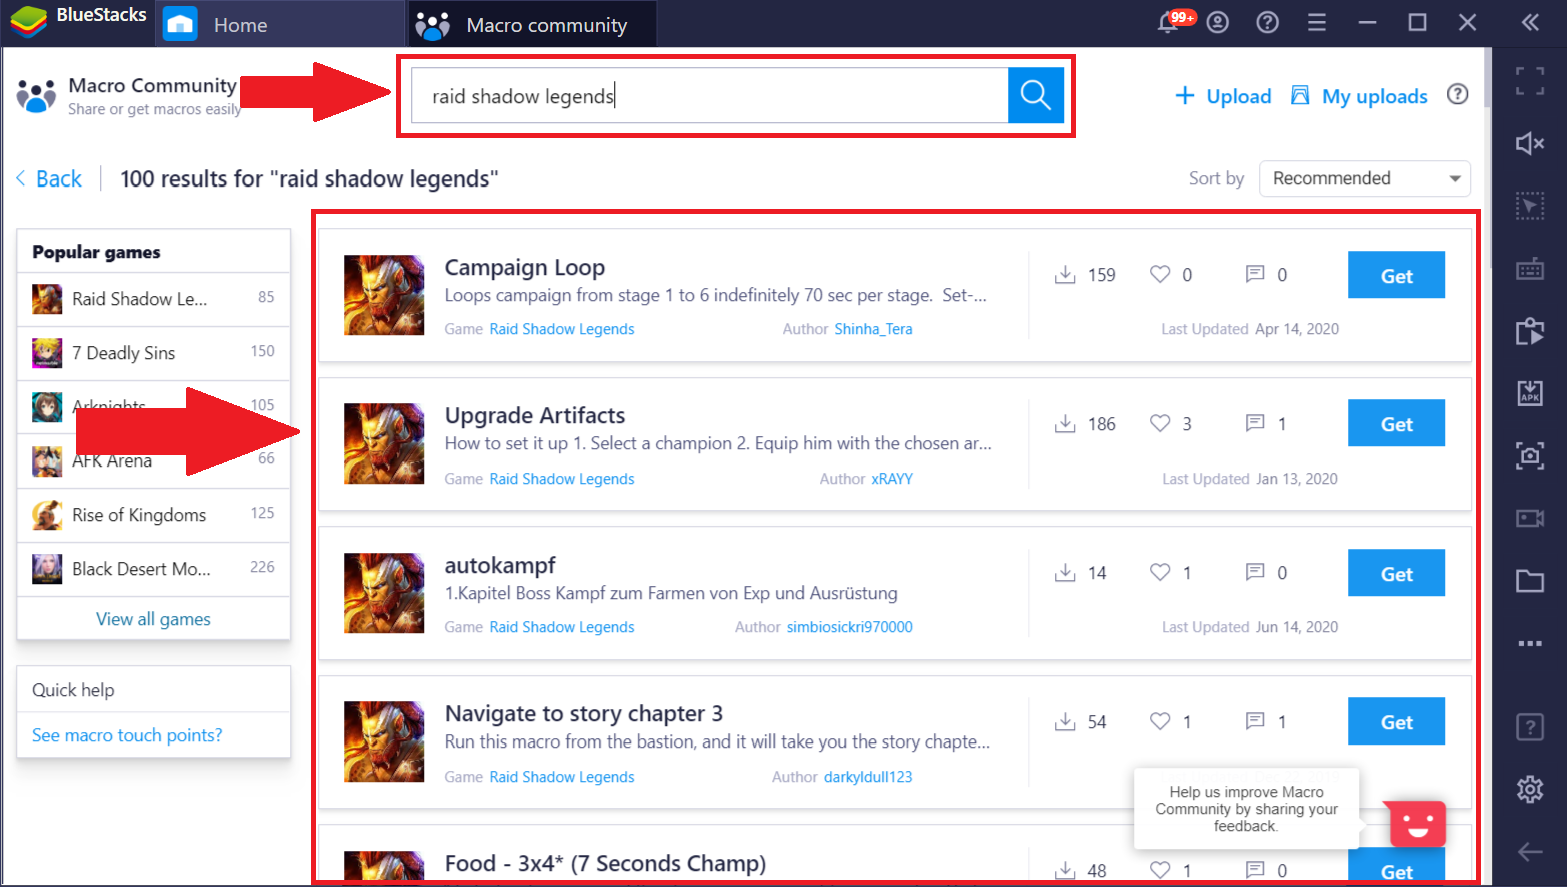Open author darkyldull123 profile link
Viewport: 1567px width, 887px height.
(868, 777)
